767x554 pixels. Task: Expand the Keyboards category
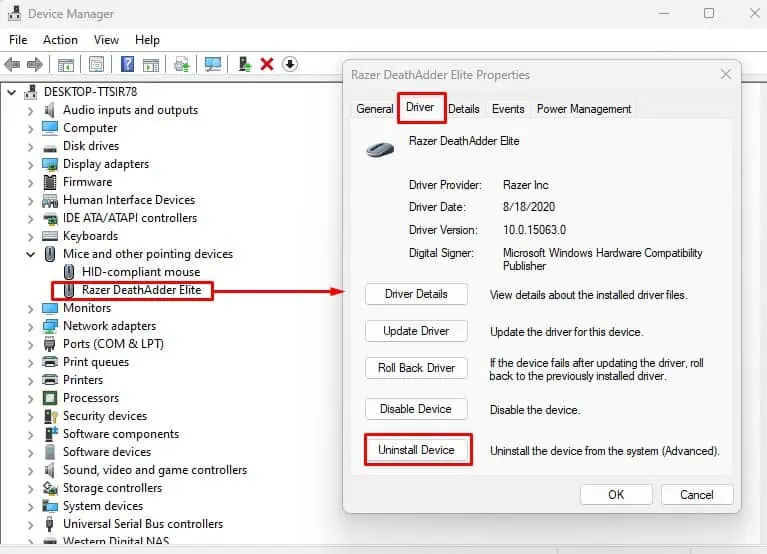(31, 236)
